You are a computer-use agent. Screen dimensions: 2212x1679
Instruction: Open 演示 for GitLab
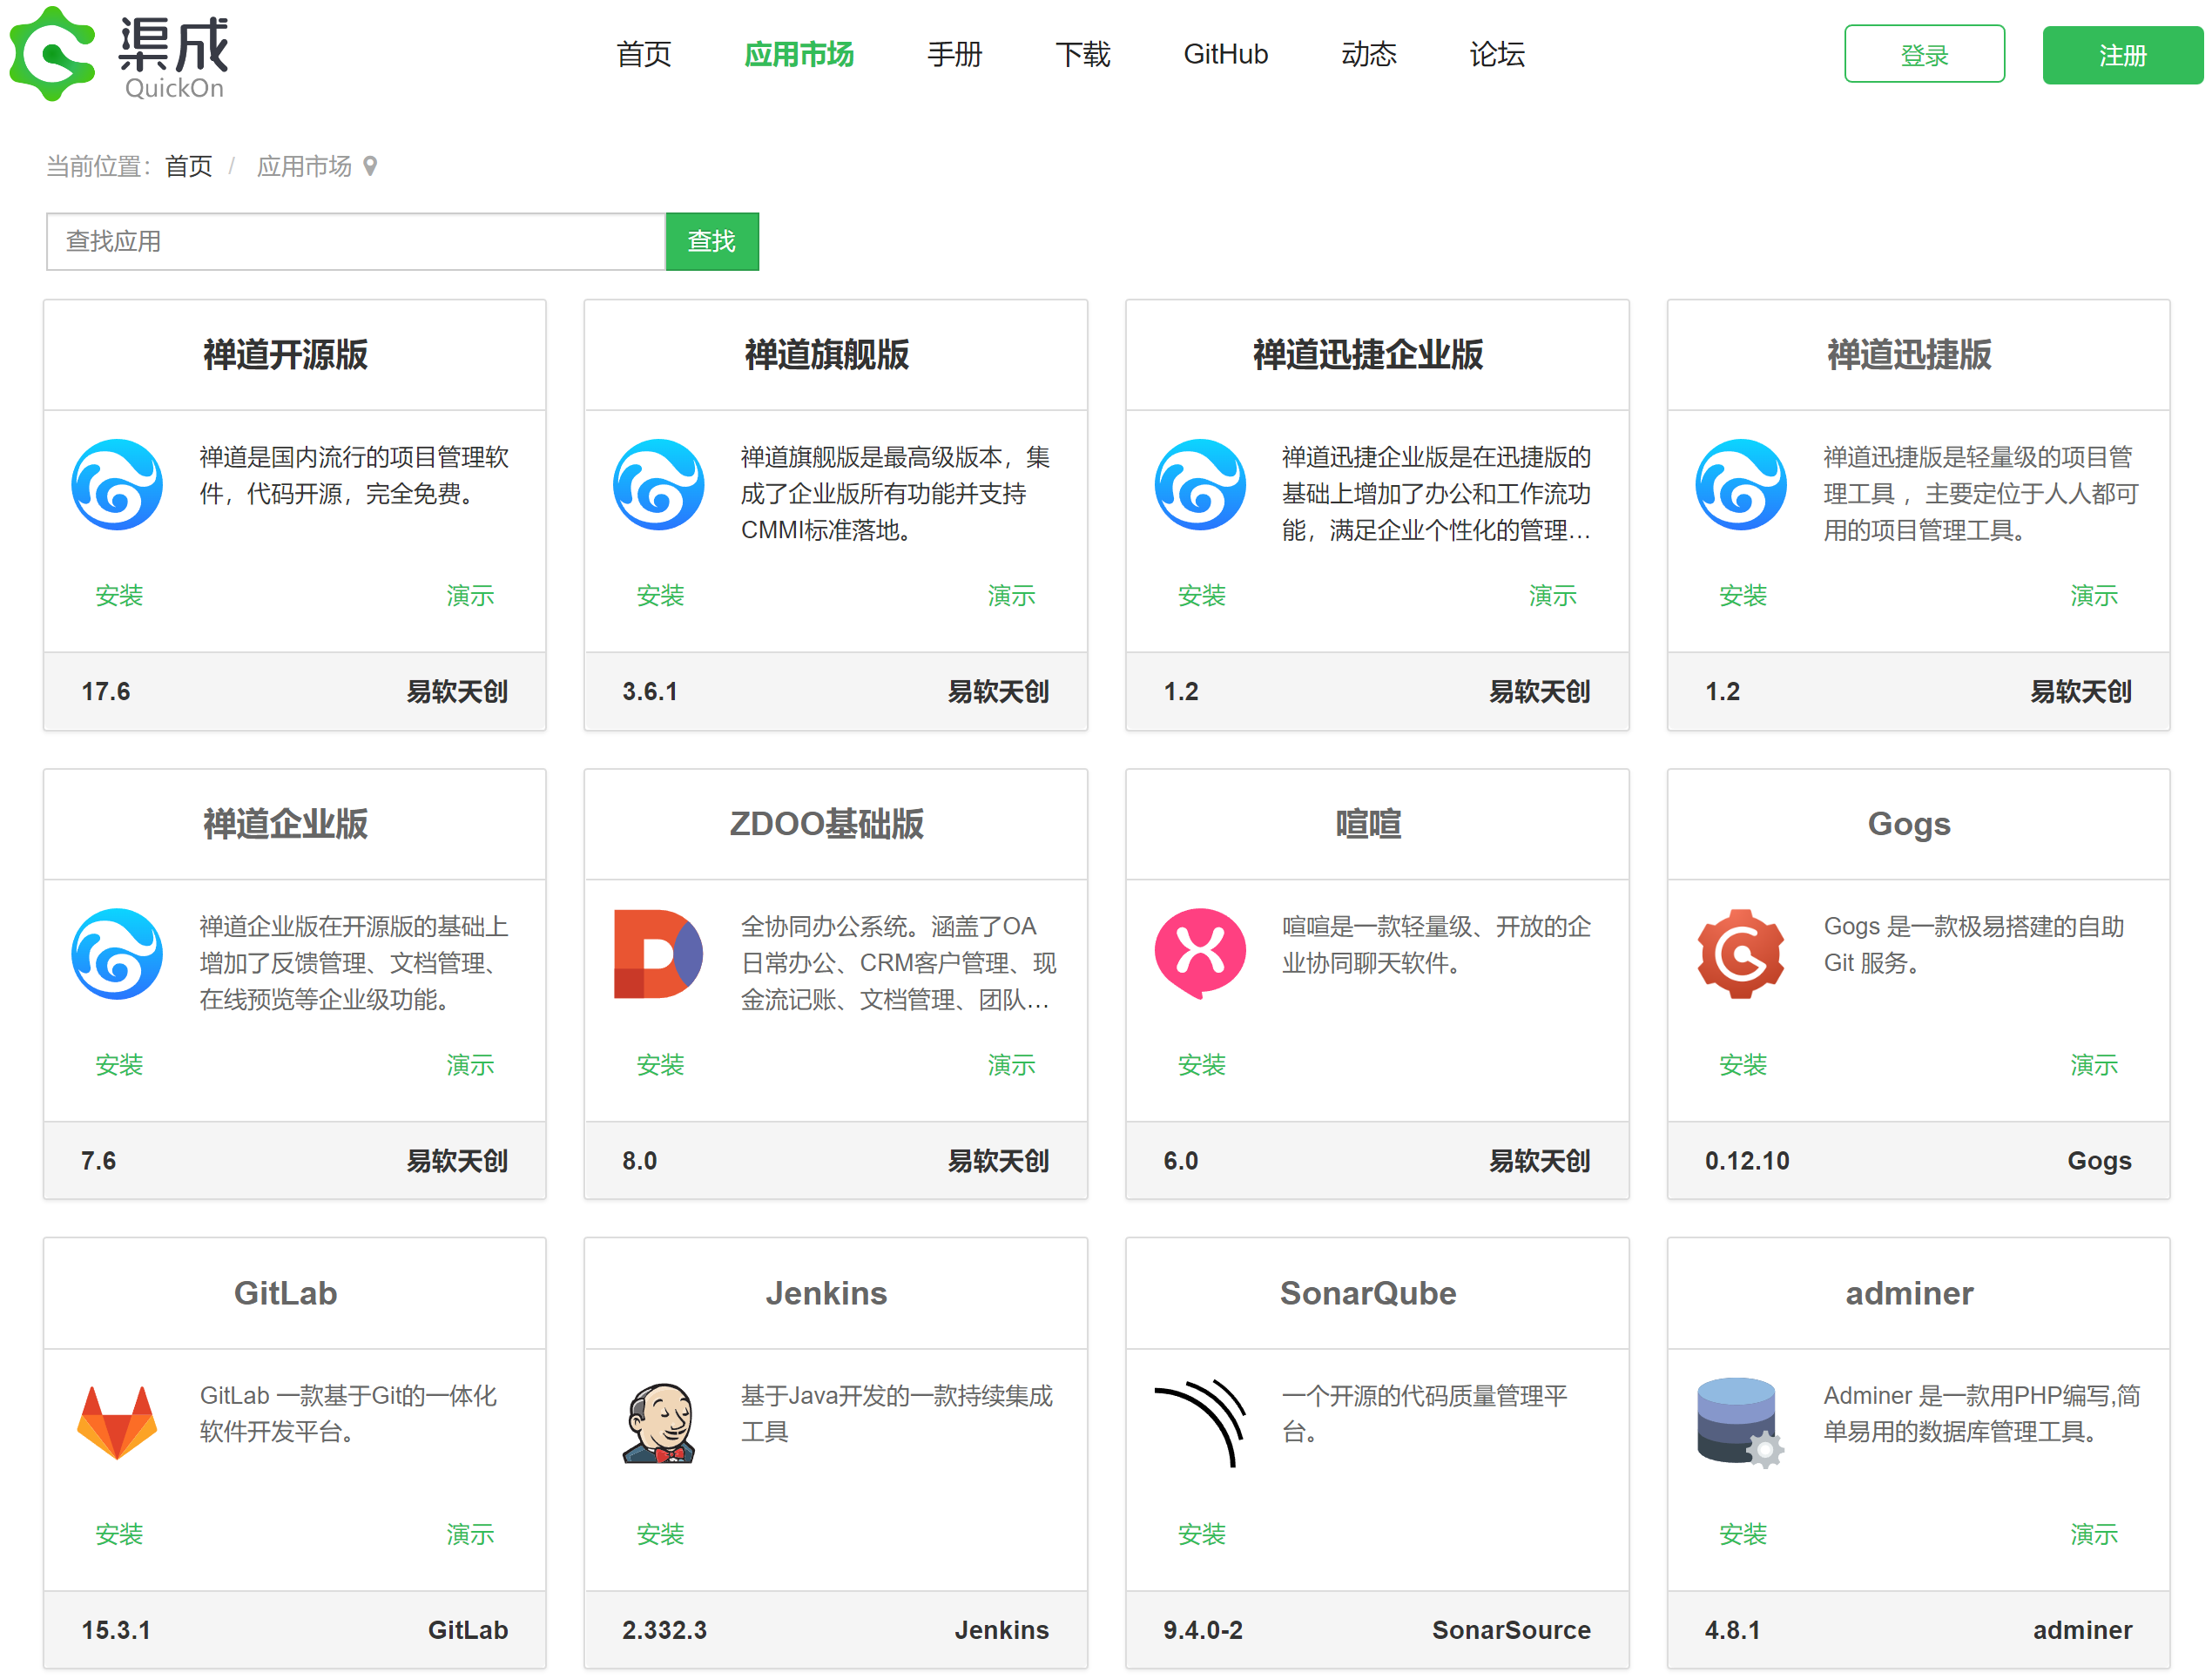click(470, 1533)
